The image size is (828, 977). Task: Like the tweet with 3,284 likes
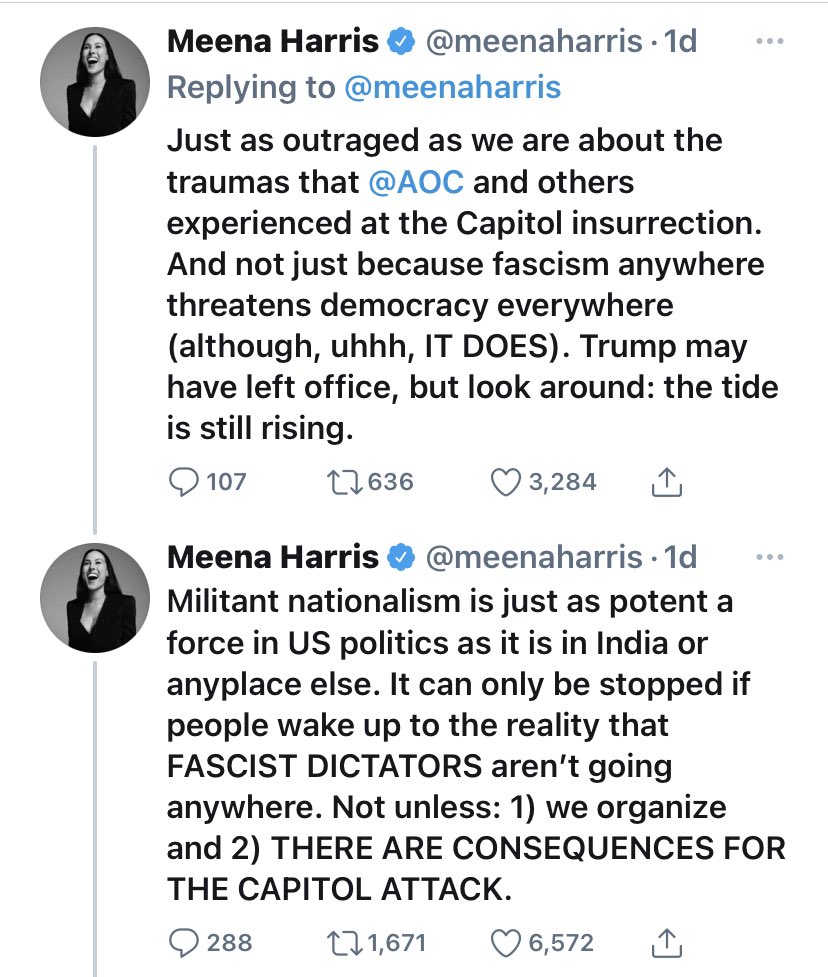[x=506, y=482]
